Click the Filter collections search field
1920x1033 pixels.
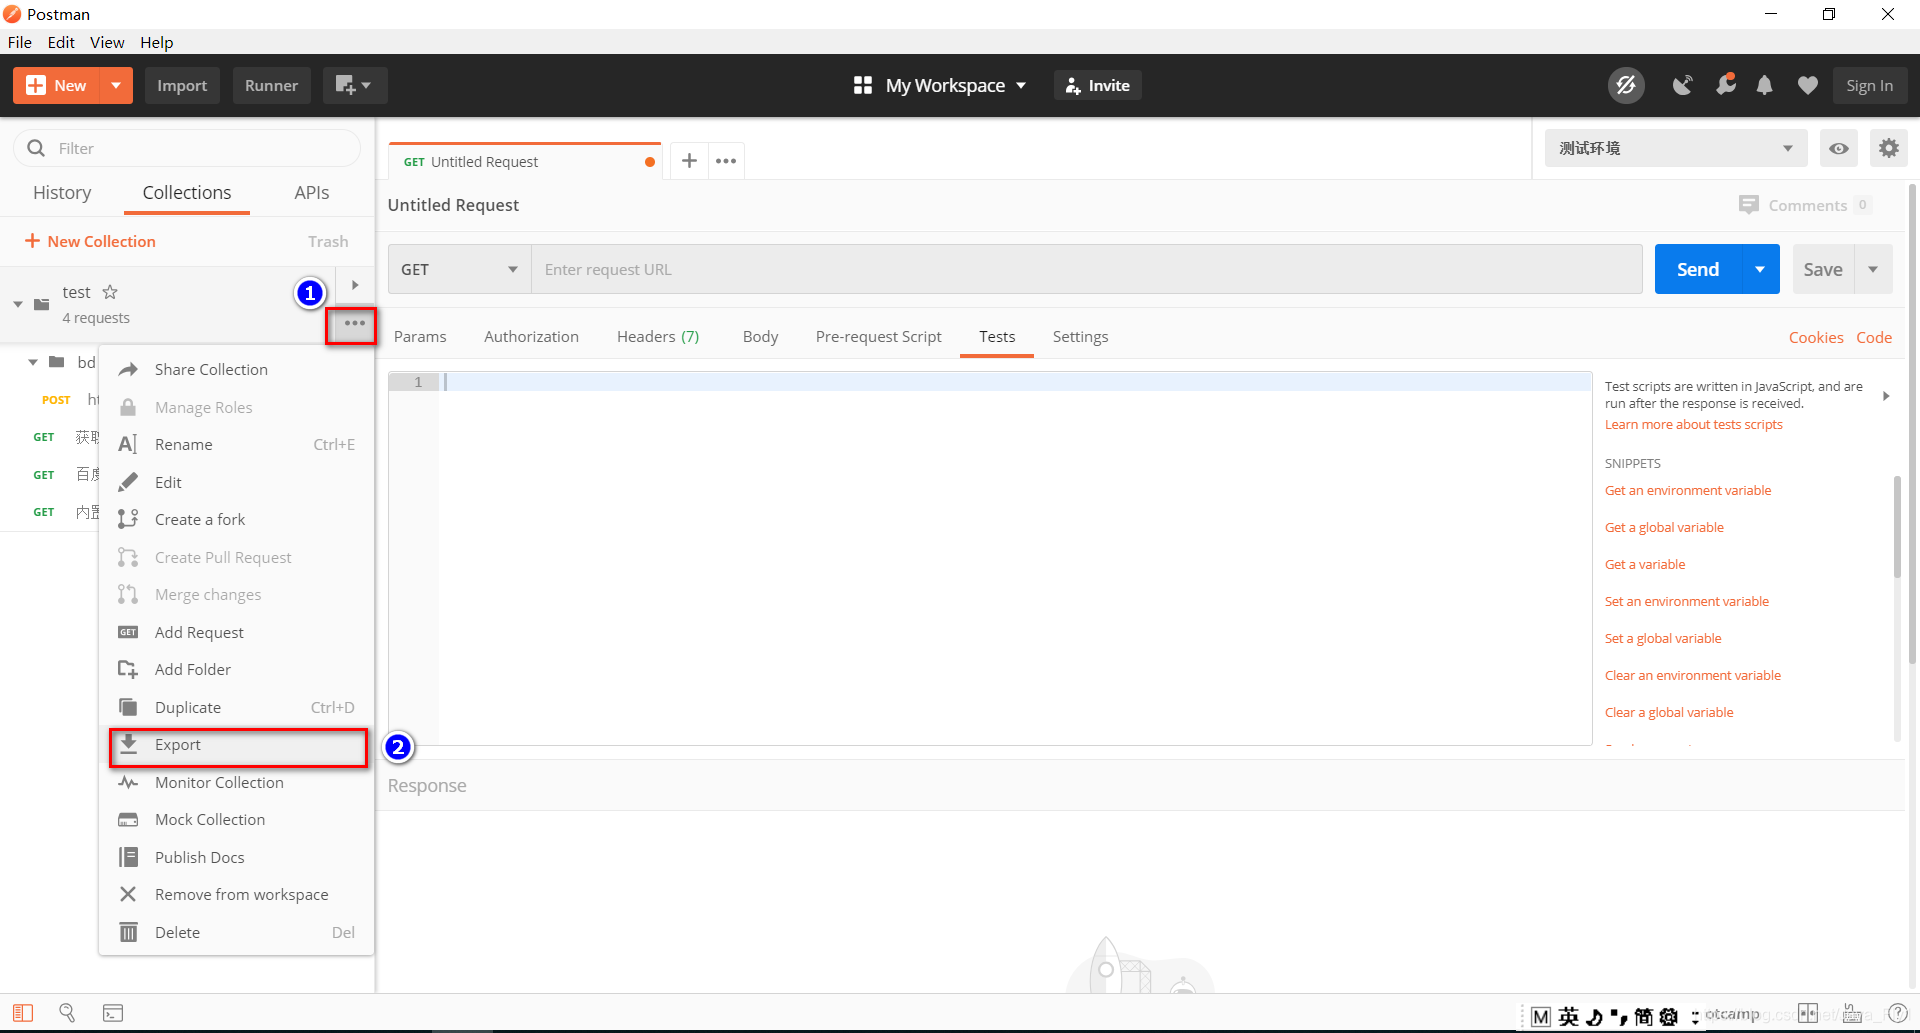187,148
